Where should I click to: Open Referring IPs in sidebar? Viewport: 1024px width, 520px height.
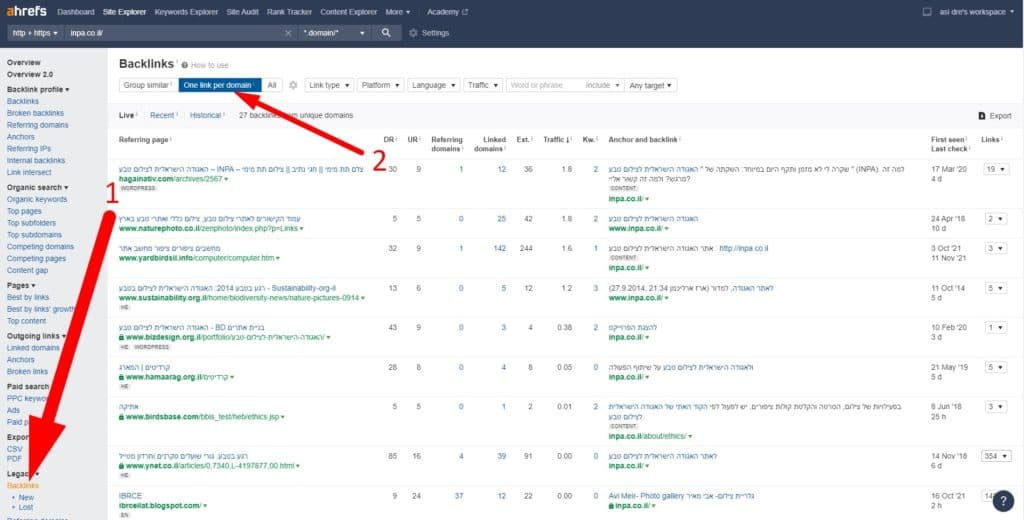27,149
